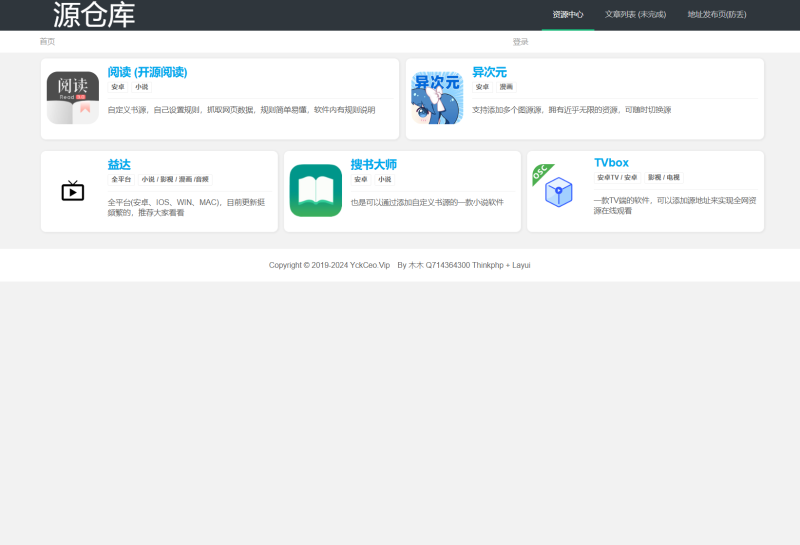
Task: Open the 异次元 title link
Action: point(489,72)
